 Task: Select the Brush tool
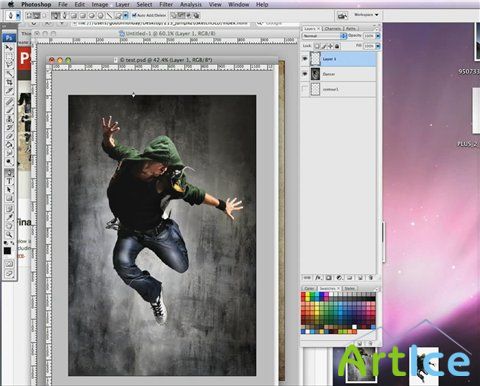click(x=9, y=110)
